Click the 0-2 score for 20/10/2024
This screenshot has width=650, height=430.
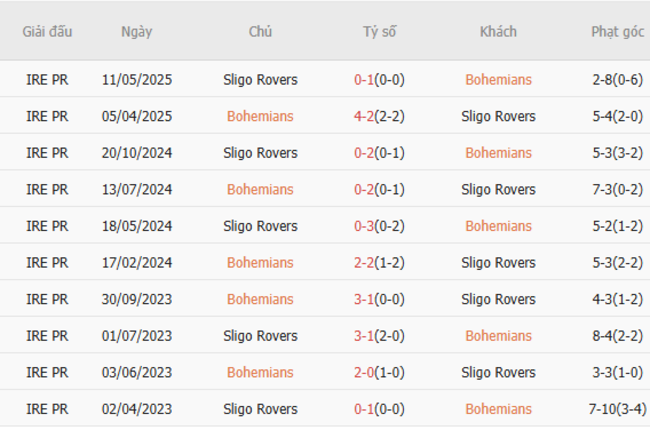[x=365, y=153]
